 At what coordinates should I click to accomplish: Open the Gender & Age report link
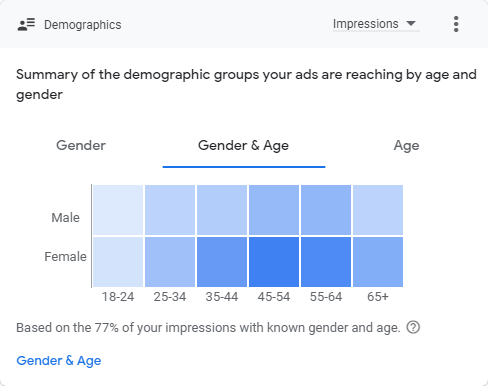59,360
